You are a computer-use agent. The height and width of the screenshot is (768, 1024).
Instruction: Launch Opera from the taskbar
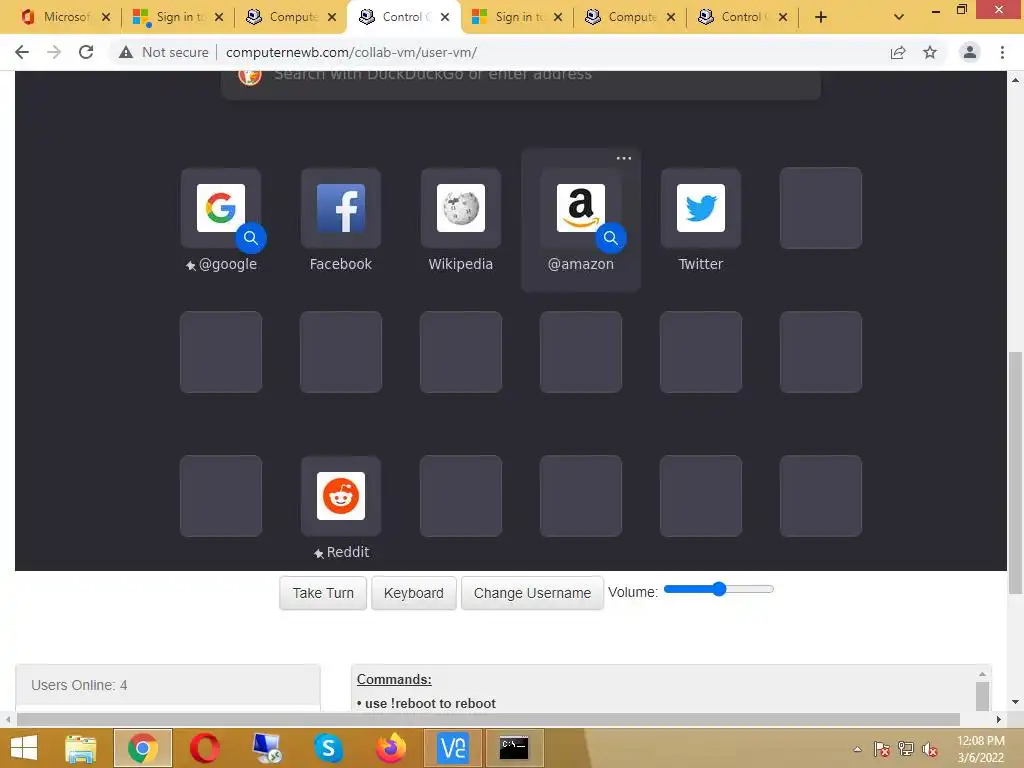coord(204,748)
